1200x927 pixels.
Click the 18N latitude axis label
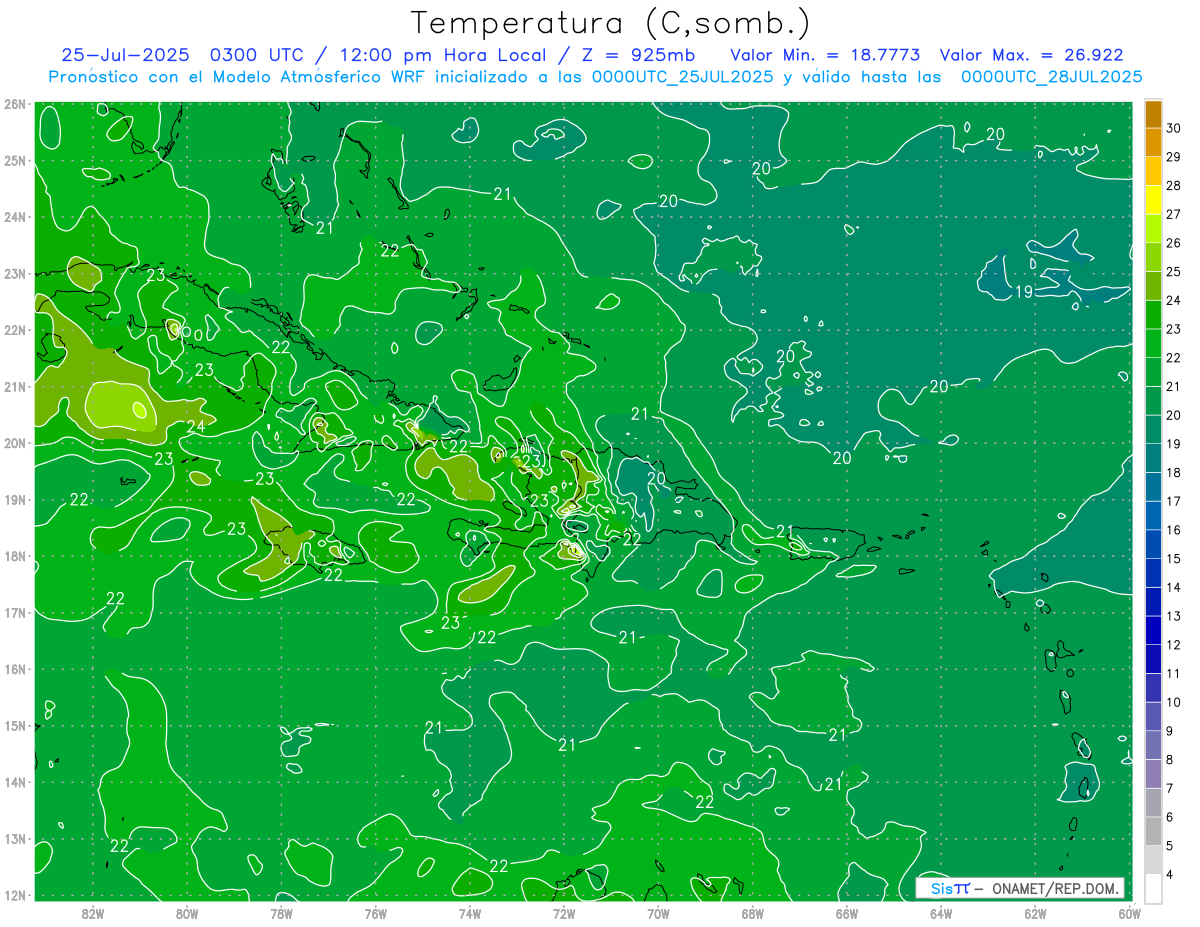pos(15,556)
